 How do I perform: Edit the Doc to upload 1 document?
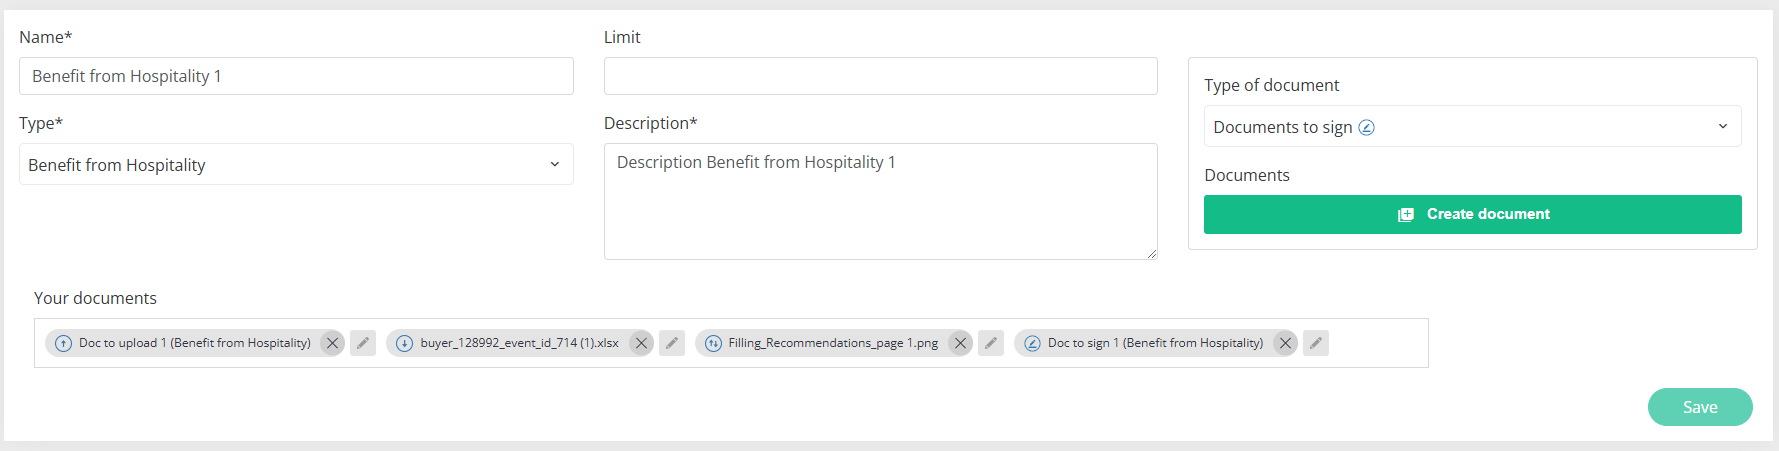(x=363, y=343)
